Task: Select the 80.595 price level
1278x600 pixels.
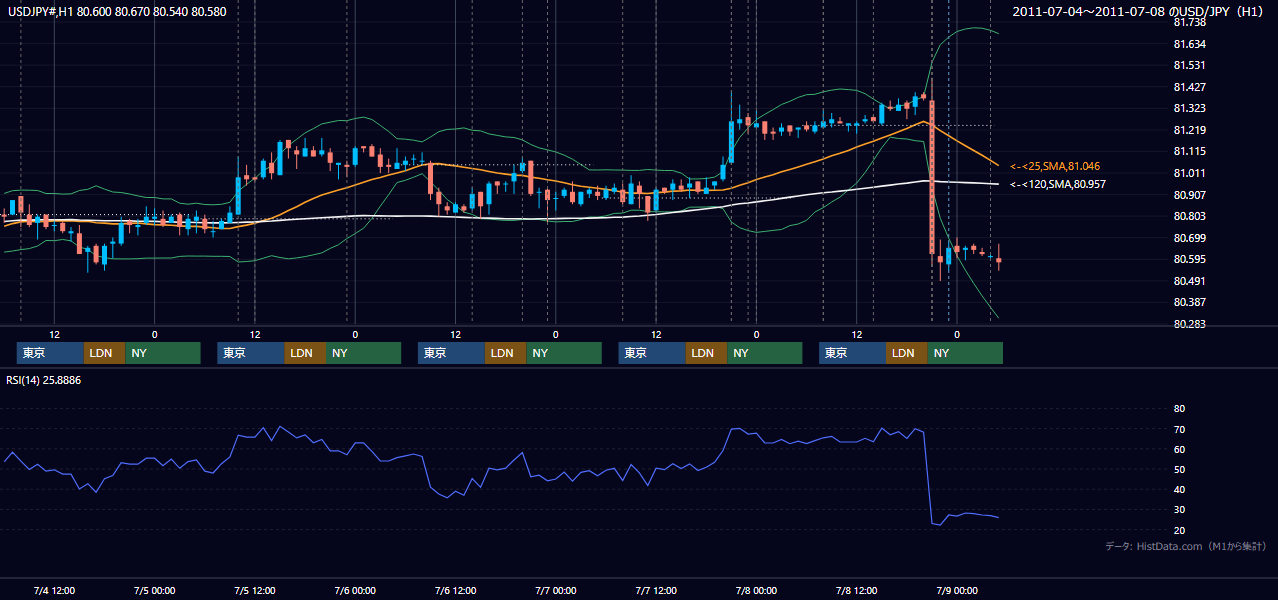Action: pyautogui.click(x=1188, y=259)
